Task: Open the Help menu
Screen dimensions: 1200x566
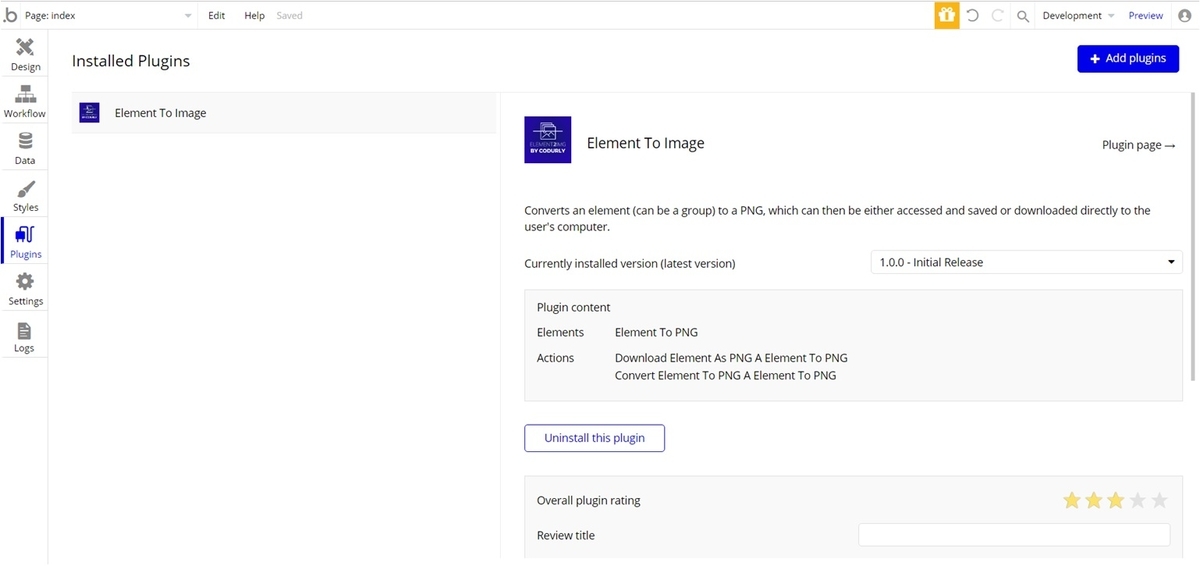Action: pyautogui.click(x=255, y=15)
